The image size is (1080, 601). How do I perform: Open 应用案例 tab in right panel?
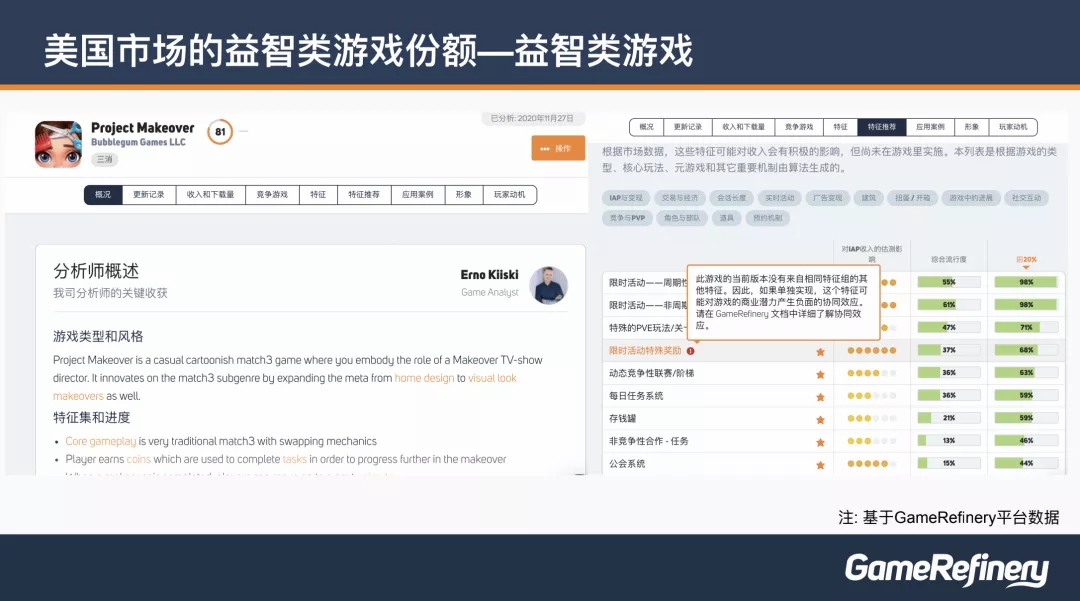pyautogui.click(x=930, y=127)
